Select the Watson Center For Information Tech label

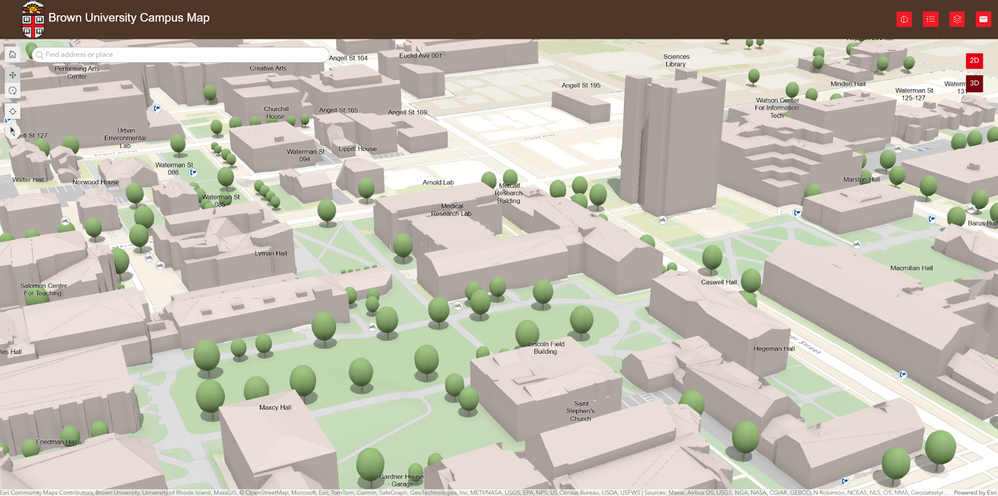coord(777,108)
